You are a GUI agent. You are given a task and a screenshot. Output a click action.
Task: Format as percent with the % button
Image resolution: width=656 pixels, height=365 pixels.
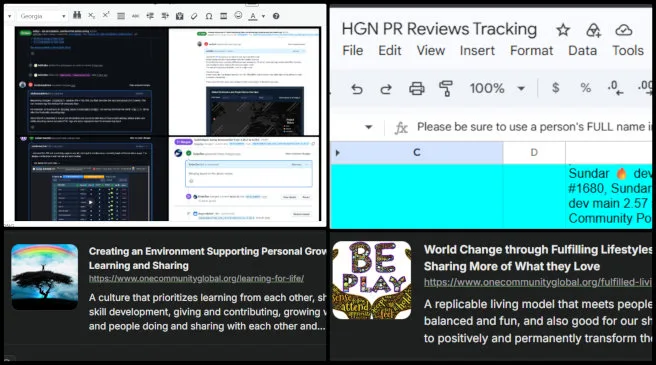pyautogui.click(x=586, y=88)
